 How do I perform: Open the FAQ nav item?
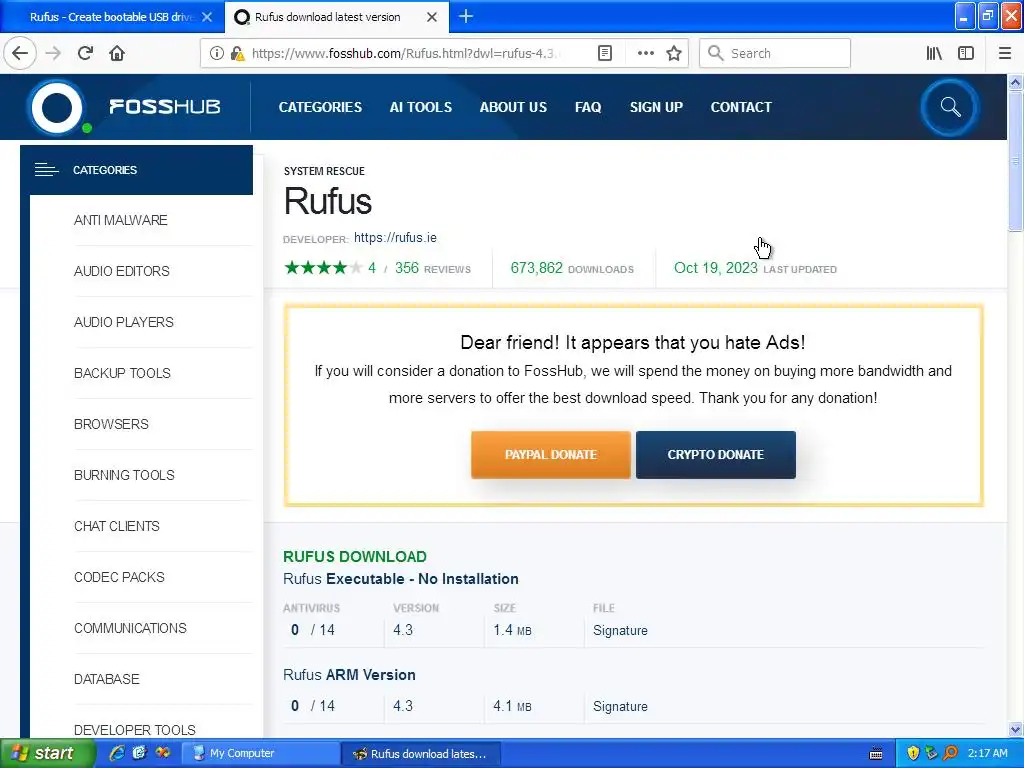[588, 107]
